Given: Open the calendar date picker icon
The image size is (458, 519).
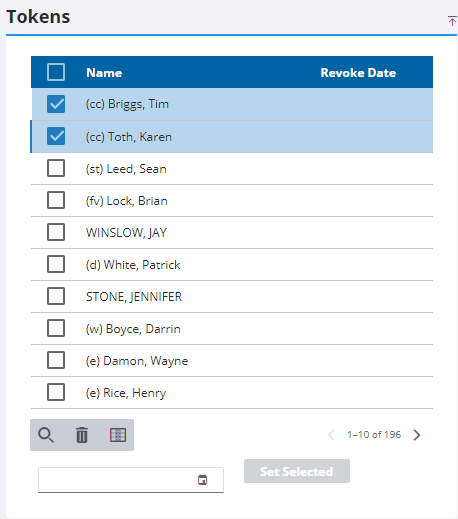Looking at the screenshot, I should click(202, 480).
